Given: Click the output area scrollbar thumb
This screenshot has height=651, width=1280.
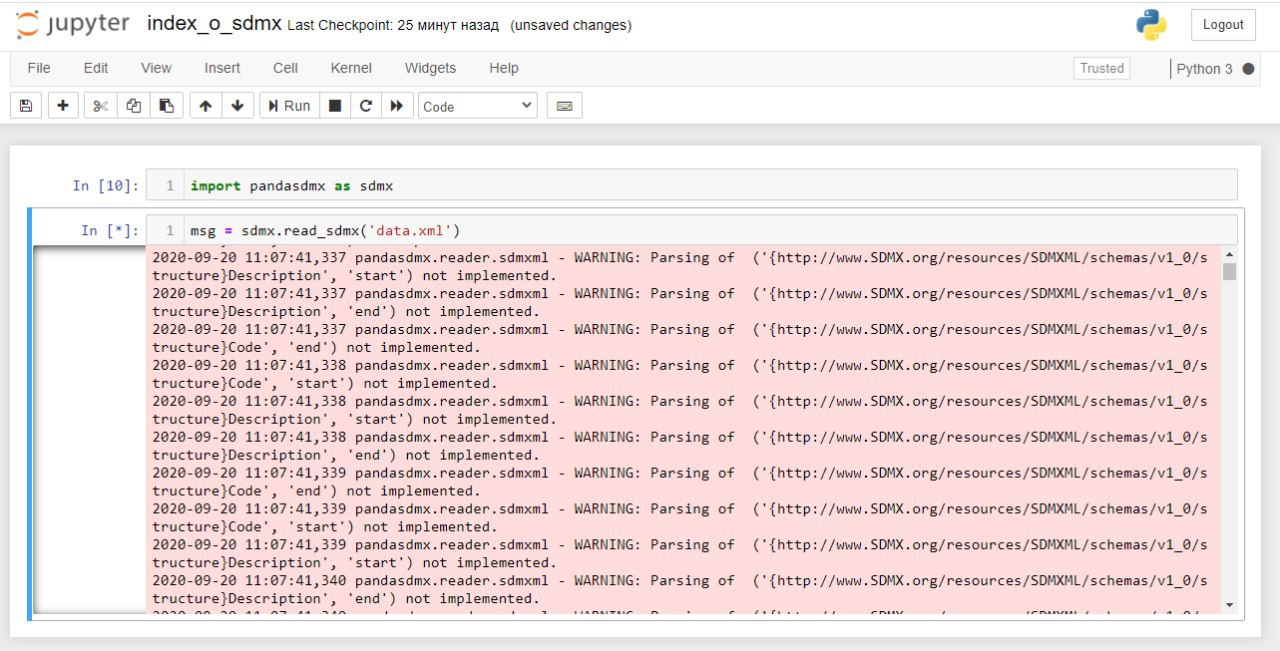Looking at the screenshot, I should click(x=1229, y=272).
